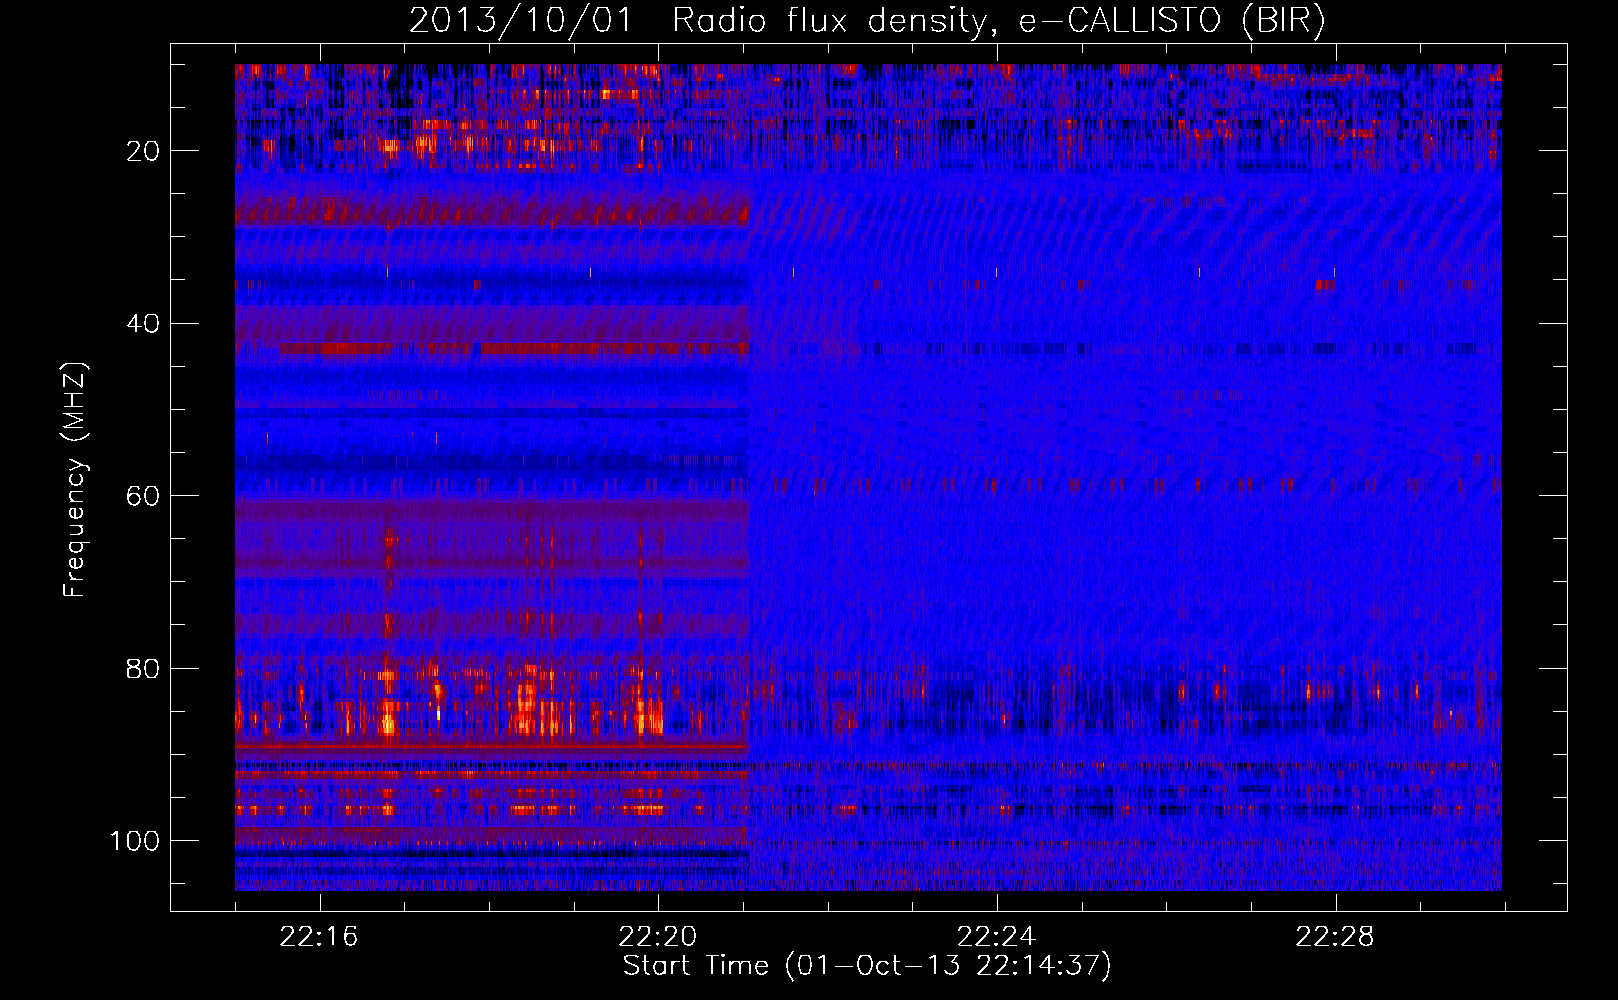Click the 40 MHz frequency tick label
This screenshot has height=1000, width=1618.
[x=144, y=324]
